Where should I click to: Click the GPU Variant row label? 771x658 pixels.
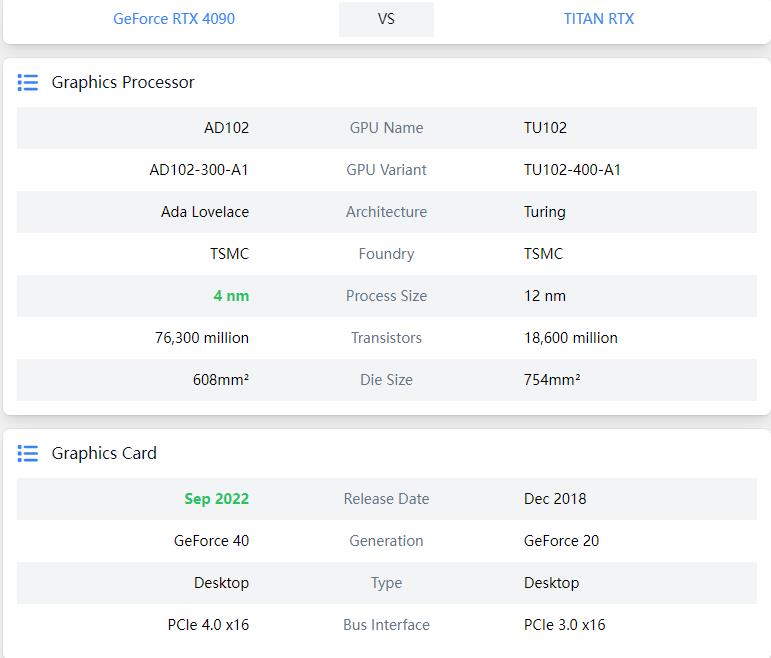(386, 170)
